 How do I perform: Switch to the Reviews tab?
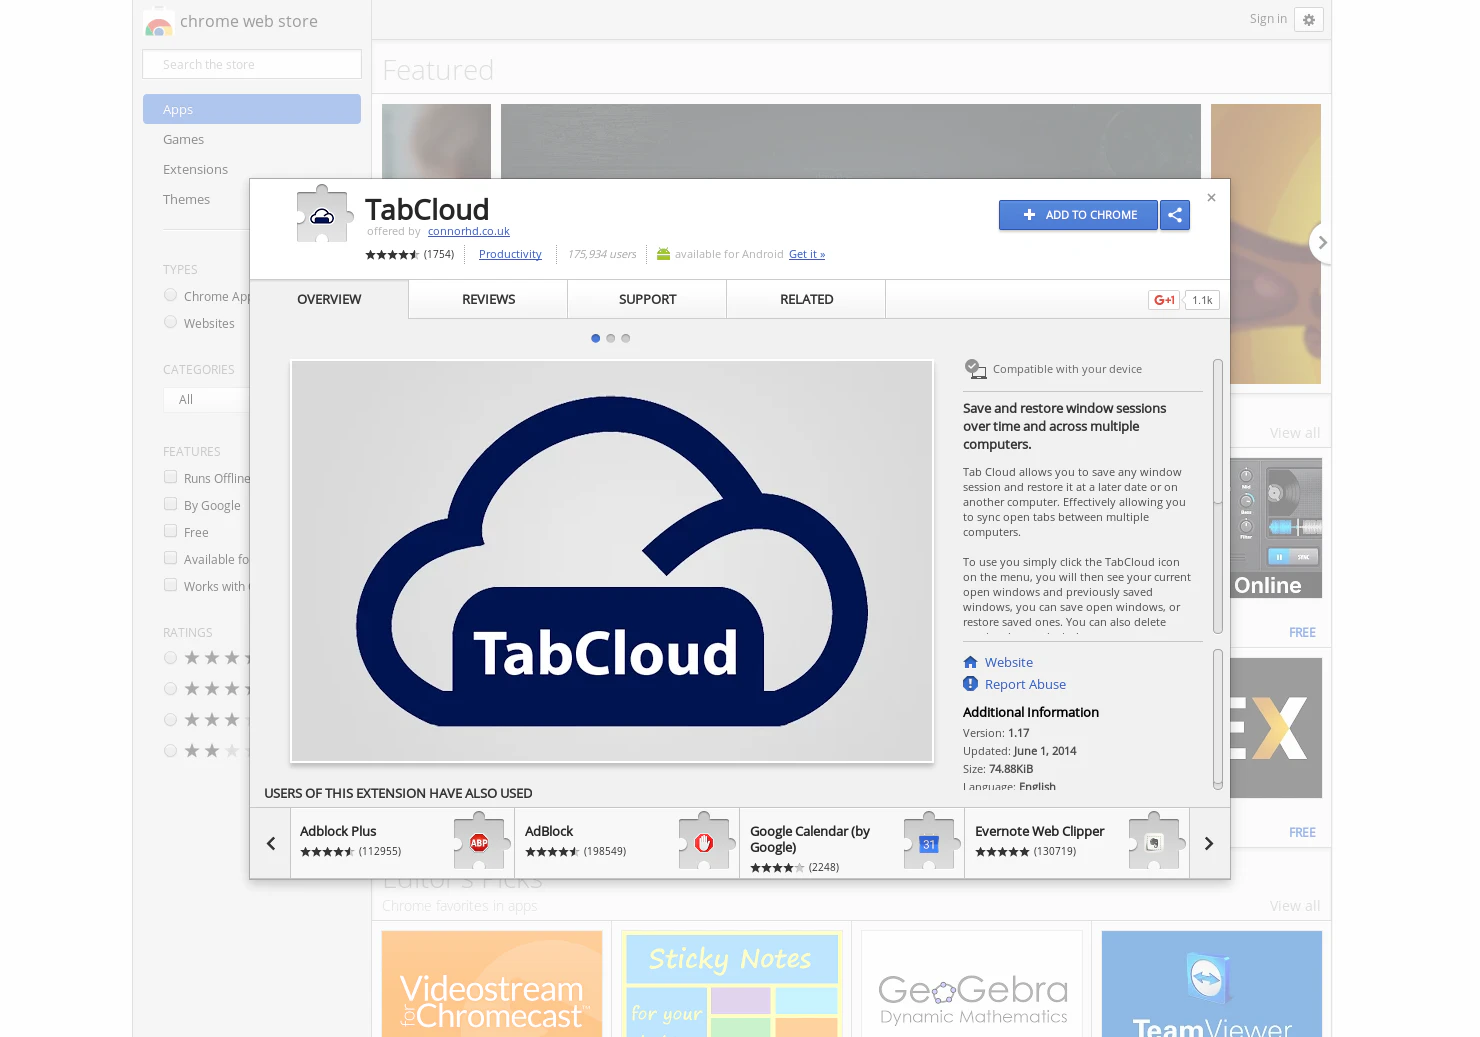point(488,299)
